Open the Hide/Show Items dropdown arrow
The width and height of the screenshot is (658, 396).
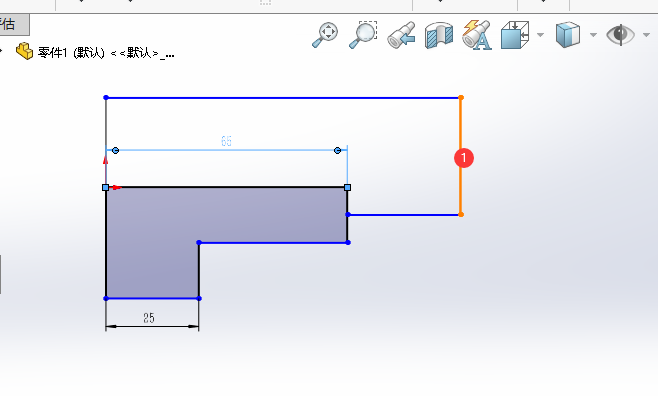tap(646, 35)
